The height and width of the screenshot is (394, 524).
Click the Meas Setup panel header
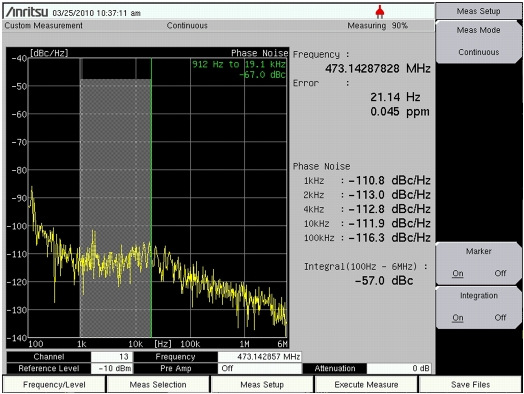point(479,11)
